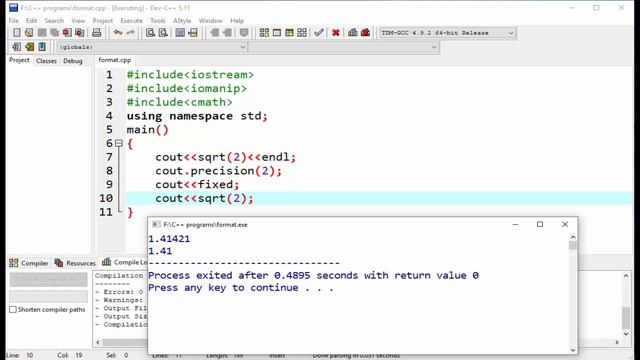
Task: Switch to the Classes sidebar tab
Action: pos(46,61)
